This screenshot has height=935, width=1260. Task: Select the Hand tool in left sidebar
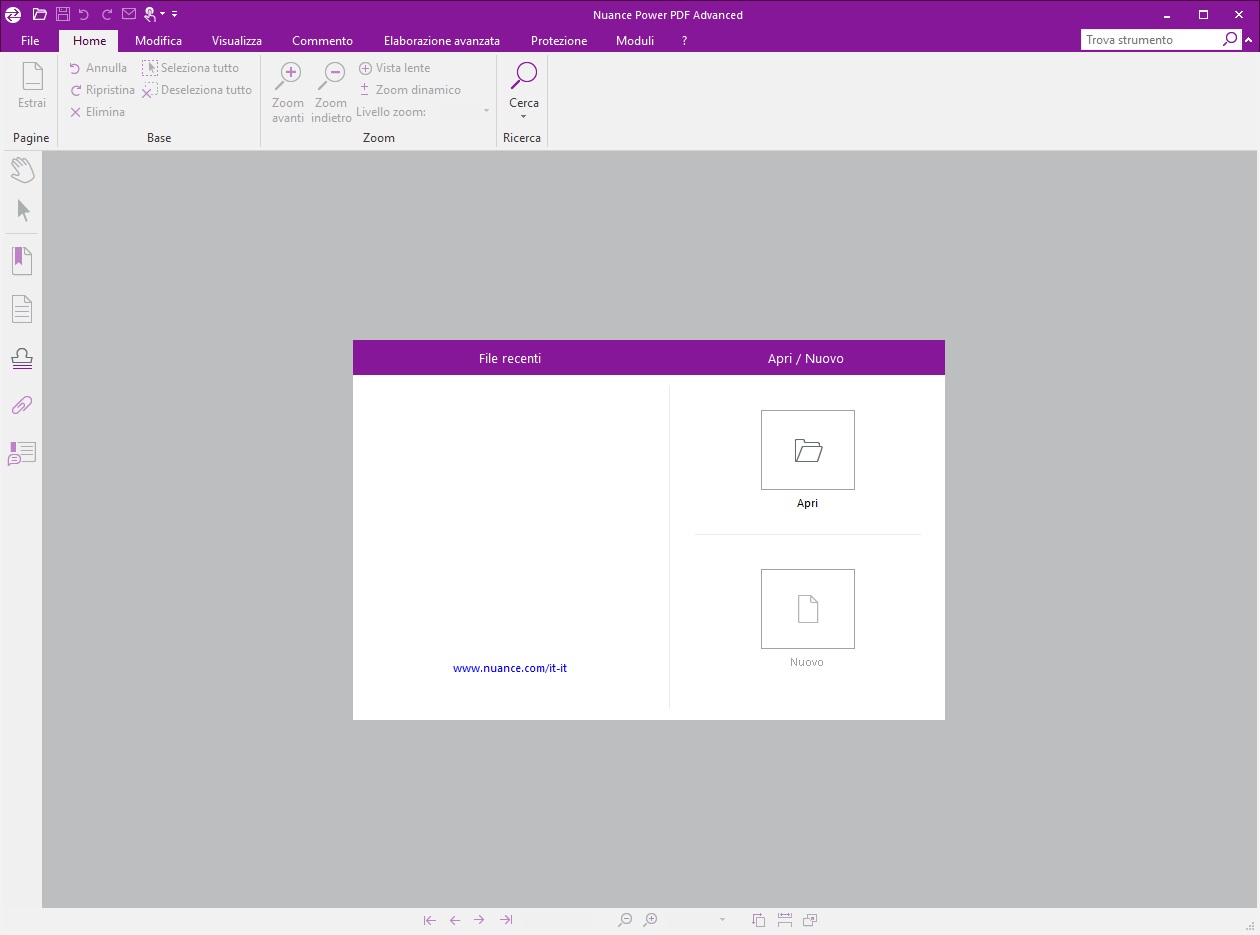(22, 170)
